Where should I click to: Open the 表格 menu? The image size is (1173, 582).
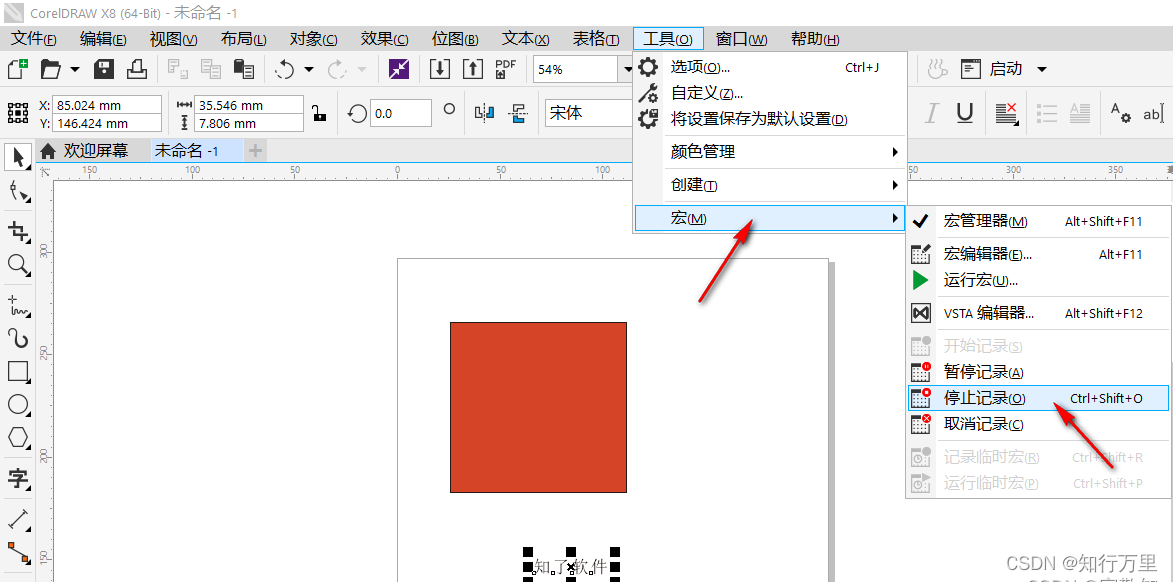[595, 39]
